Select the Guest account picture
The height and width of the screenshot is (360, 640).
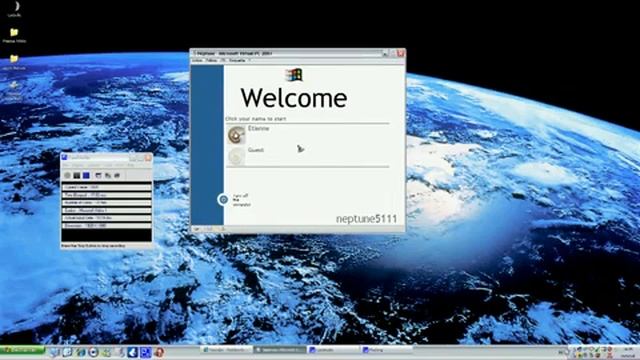point(236,157)
